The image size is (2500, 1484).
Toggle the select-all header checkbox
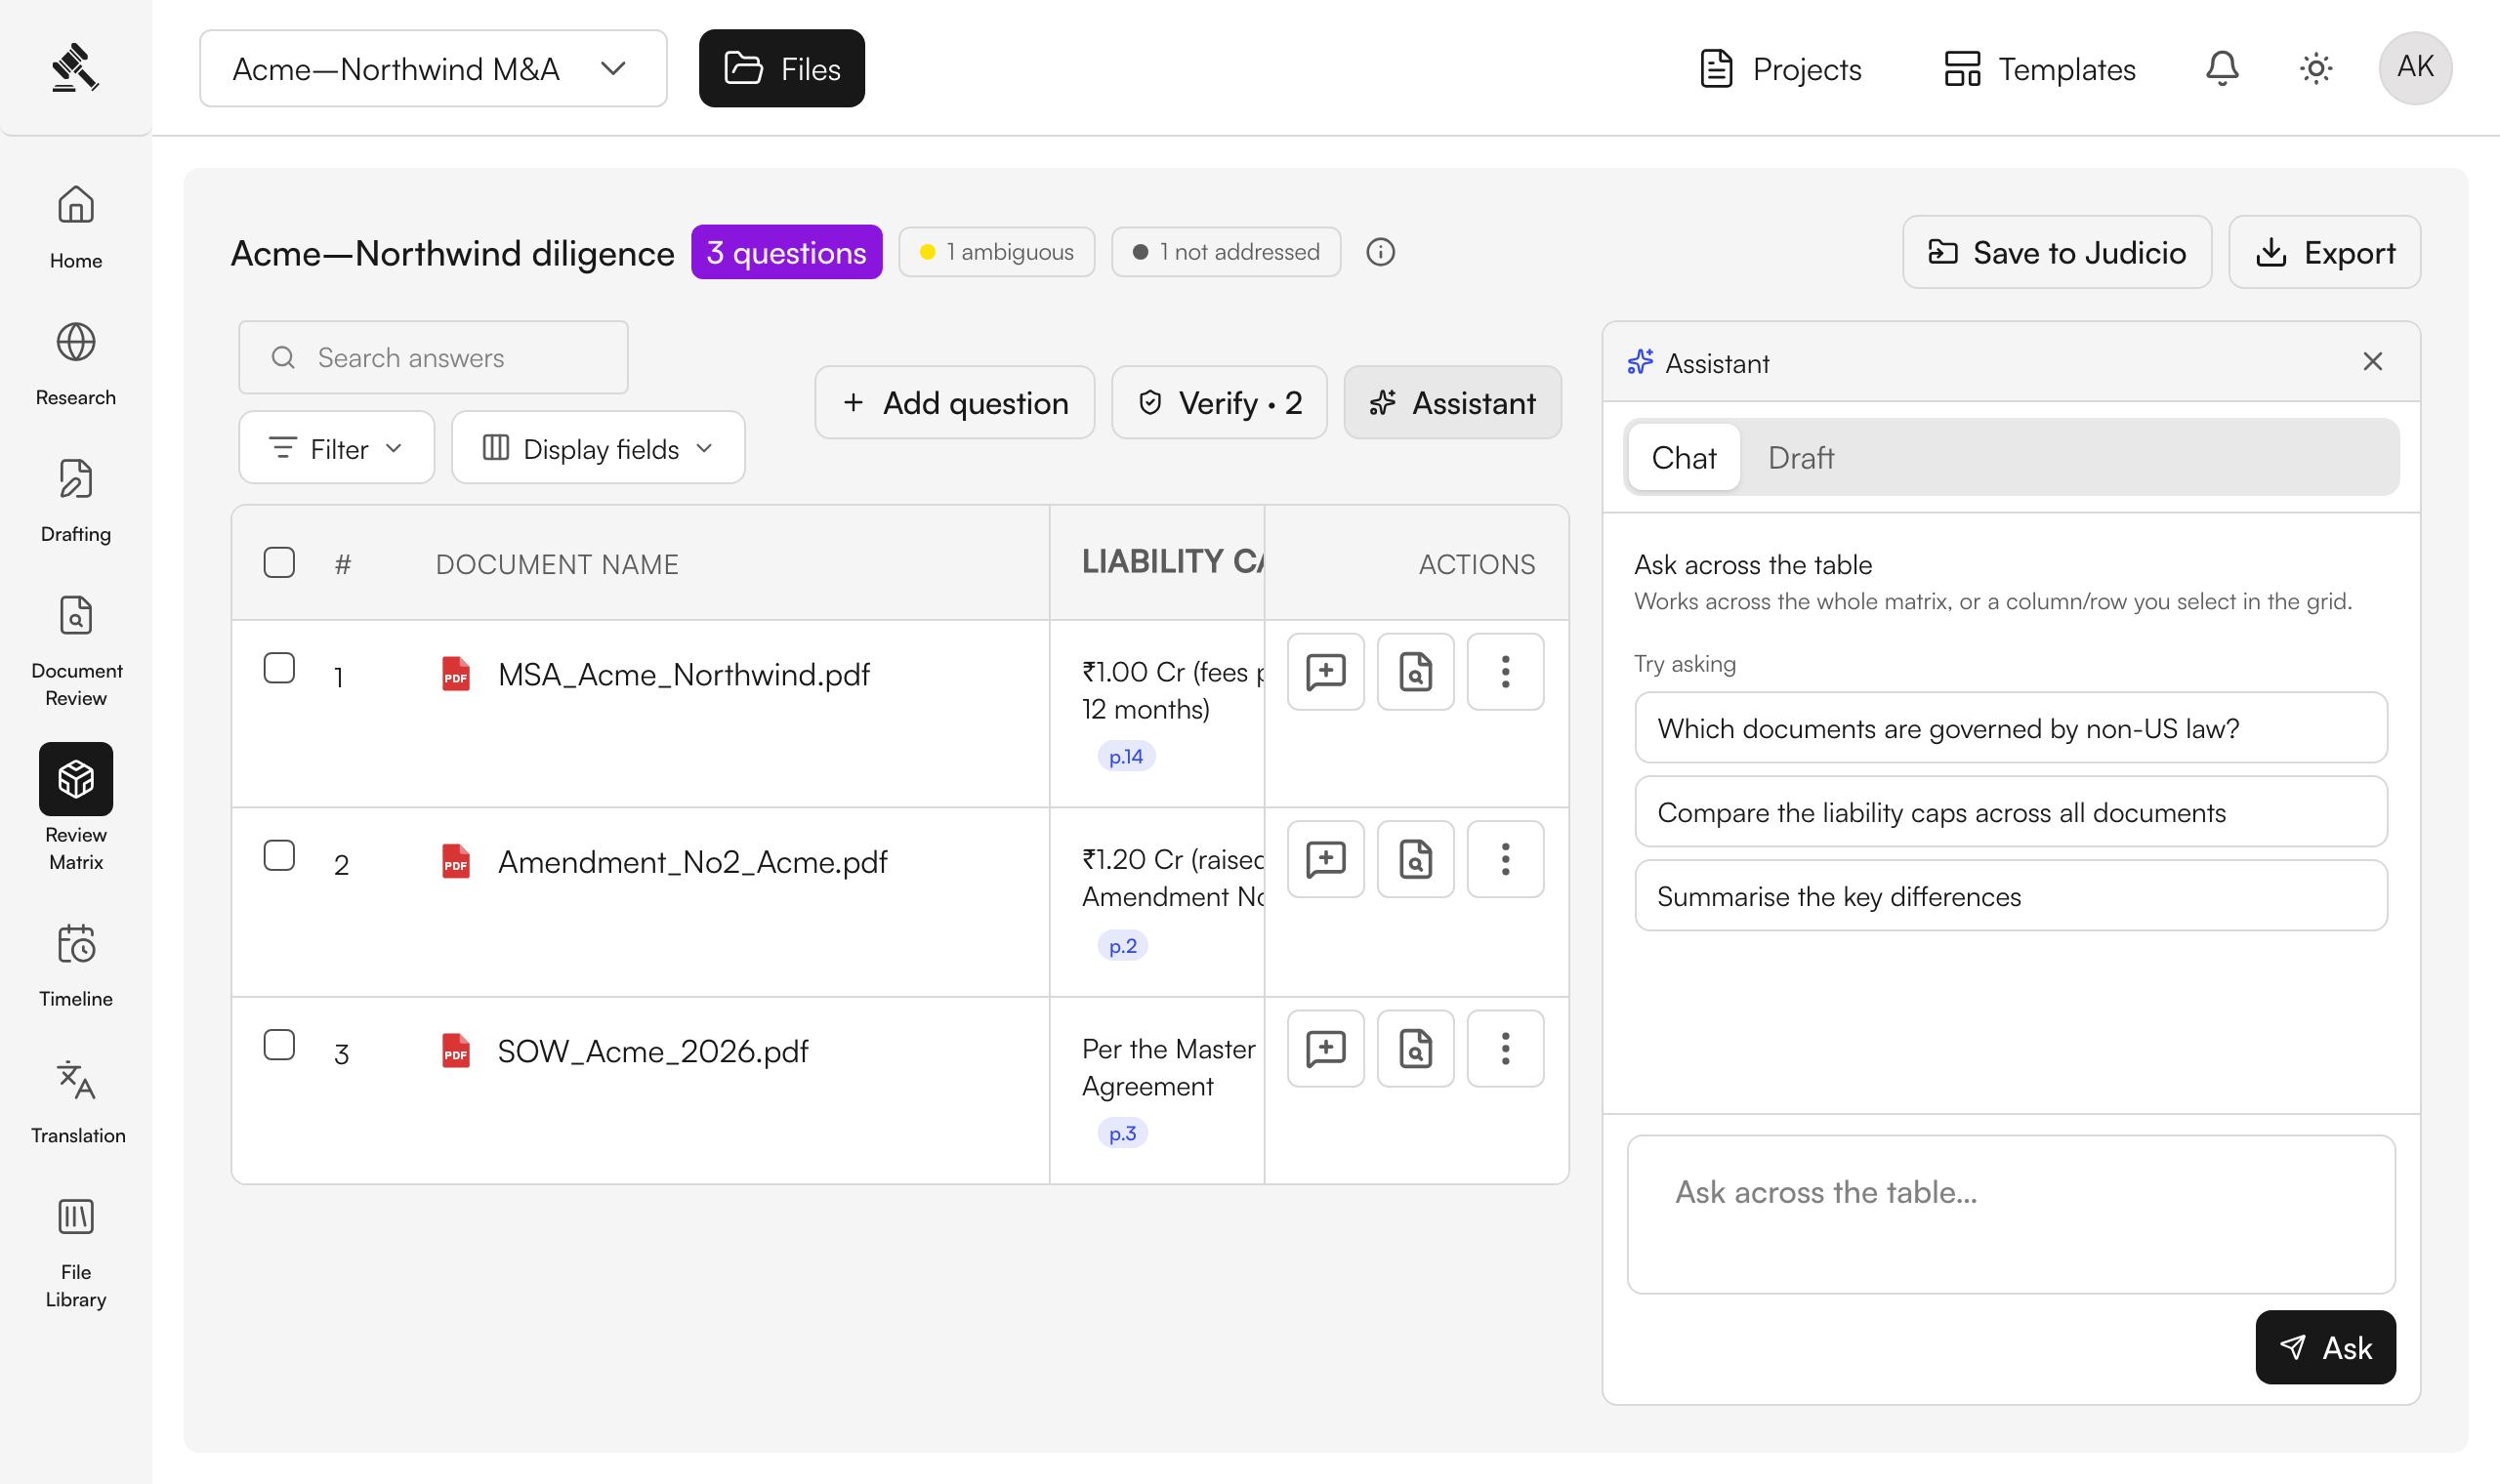(x=279, y=563)
